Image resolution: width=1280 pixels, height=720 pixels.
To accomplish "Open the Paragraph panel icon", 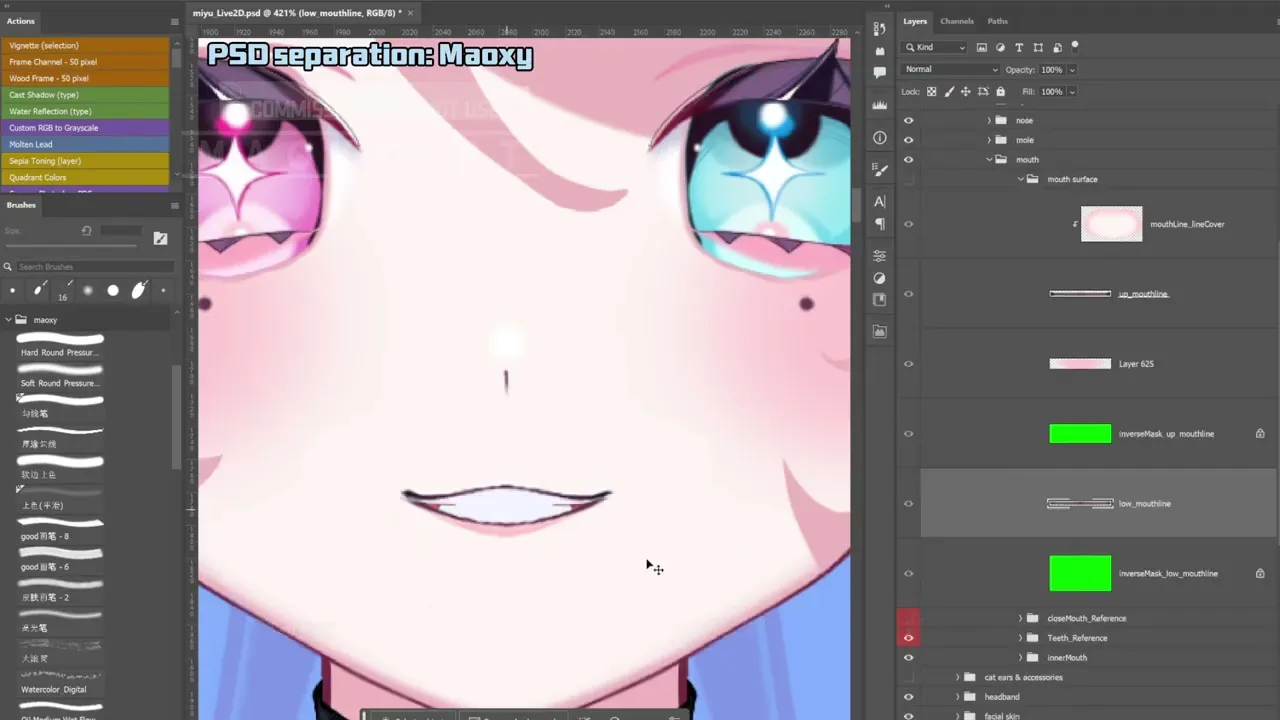I will tap(880, 224).
